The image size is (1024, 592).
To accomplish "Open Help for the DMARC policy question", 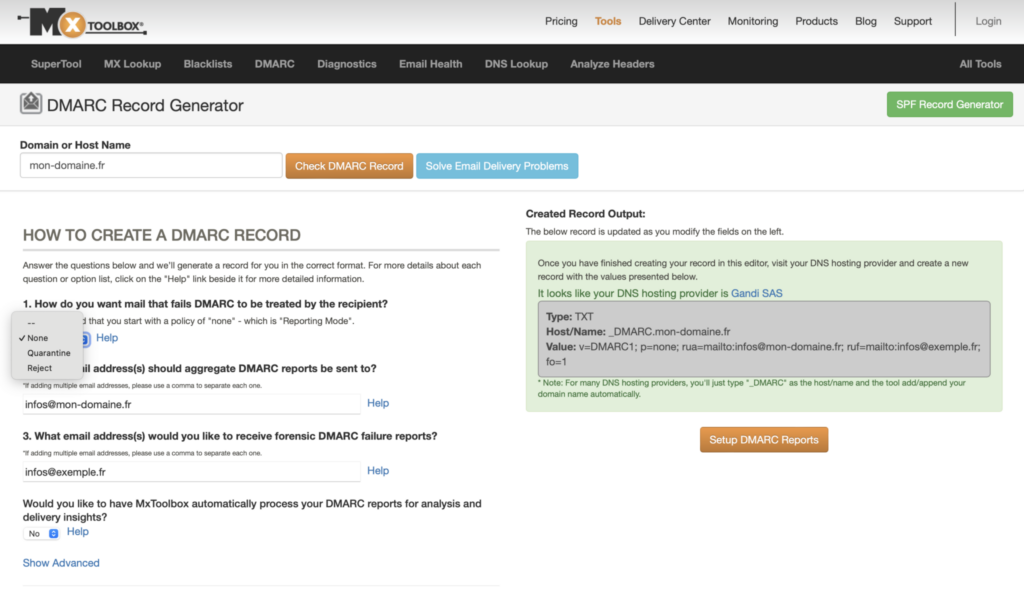I will 106,338.
